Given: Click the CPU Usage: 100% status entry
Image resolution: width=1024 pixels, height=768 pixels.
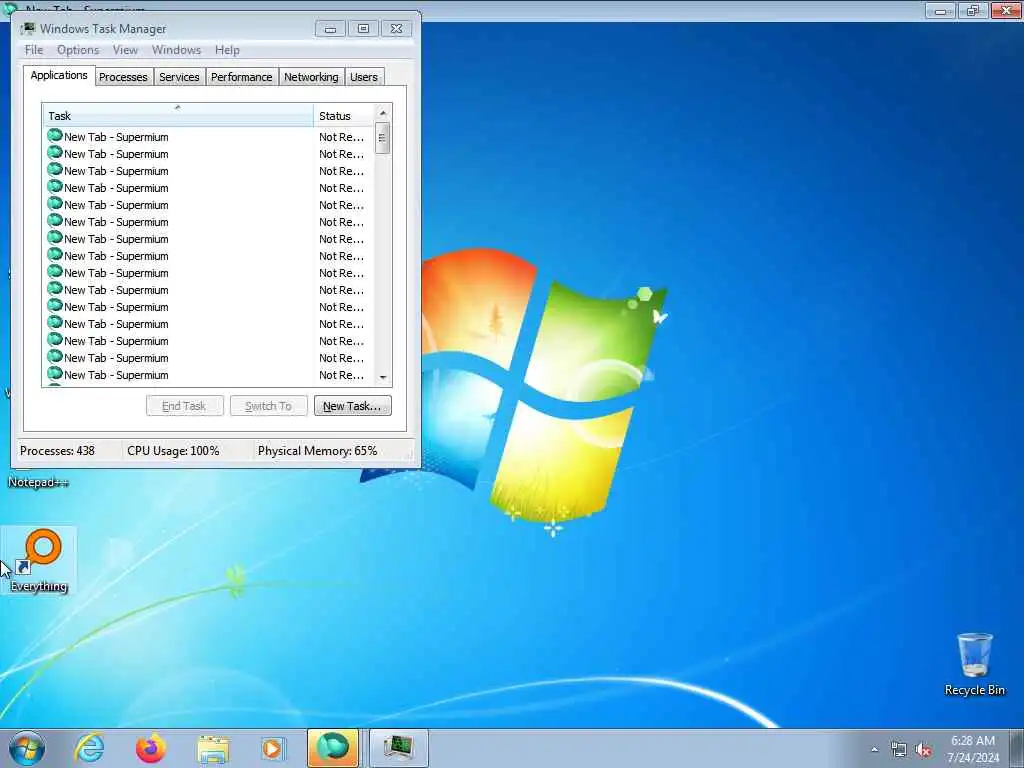Looking at the screenshot, I should (x=173, y=451).
